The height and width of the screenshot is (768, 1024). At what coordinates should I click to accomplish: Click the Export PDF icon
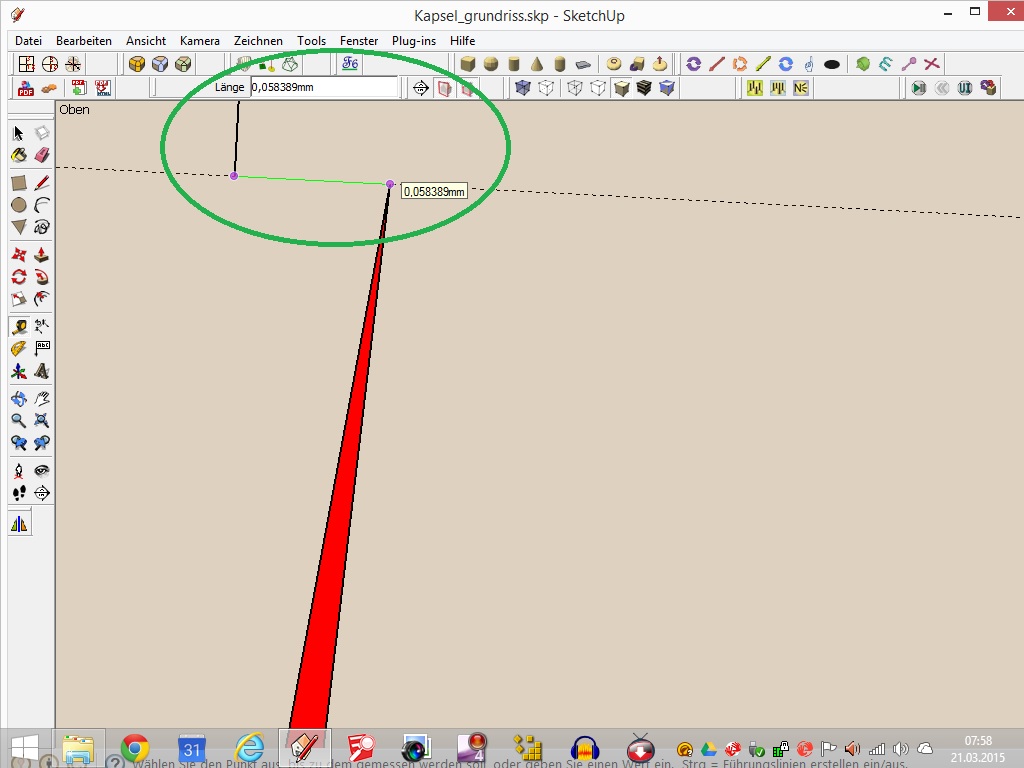(25, 88)
